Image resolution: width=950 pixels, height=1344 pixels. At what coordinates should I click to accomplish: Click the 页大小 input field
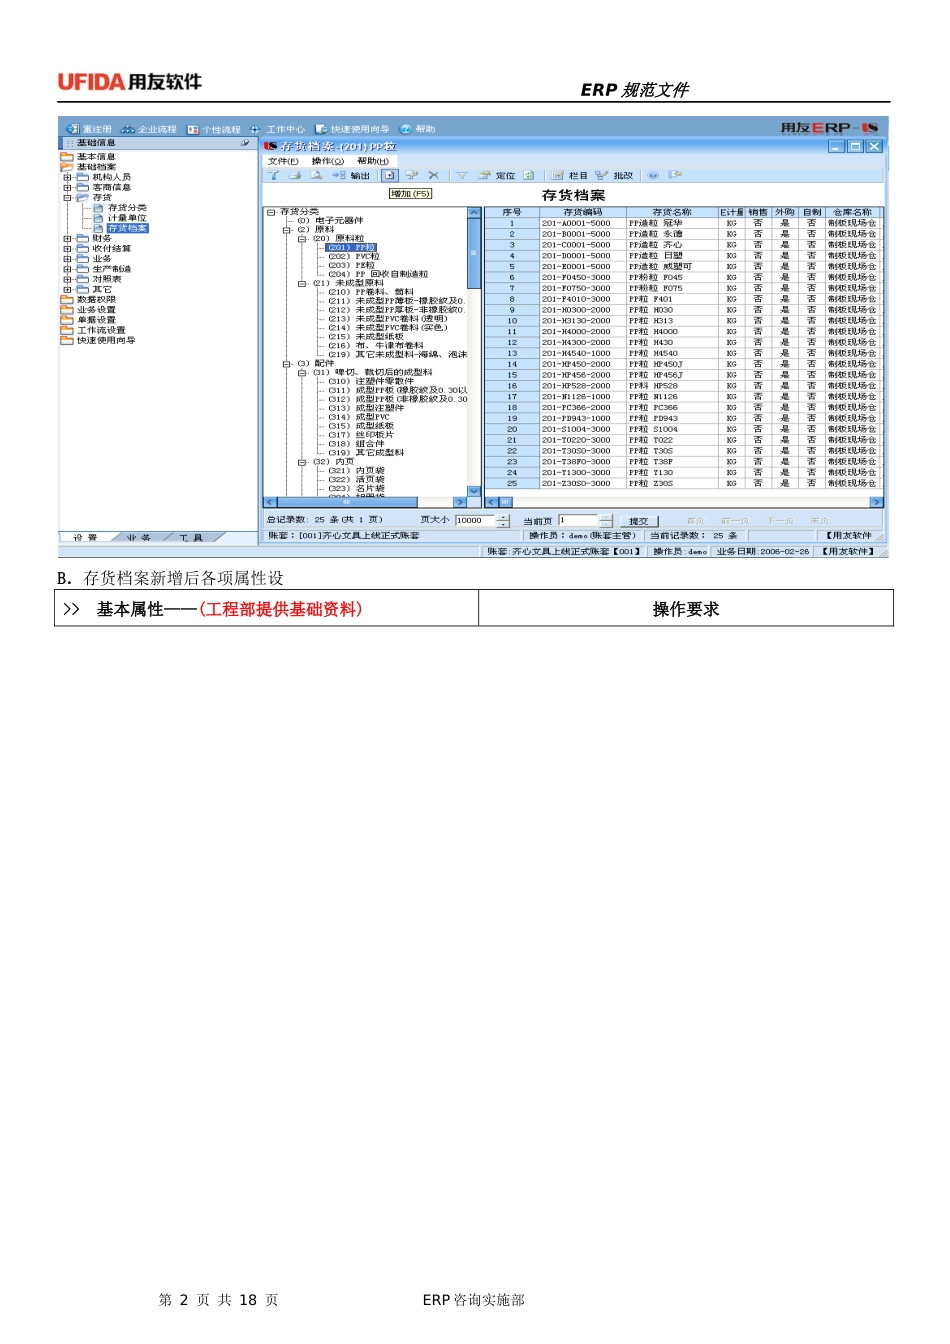[475, 521]
